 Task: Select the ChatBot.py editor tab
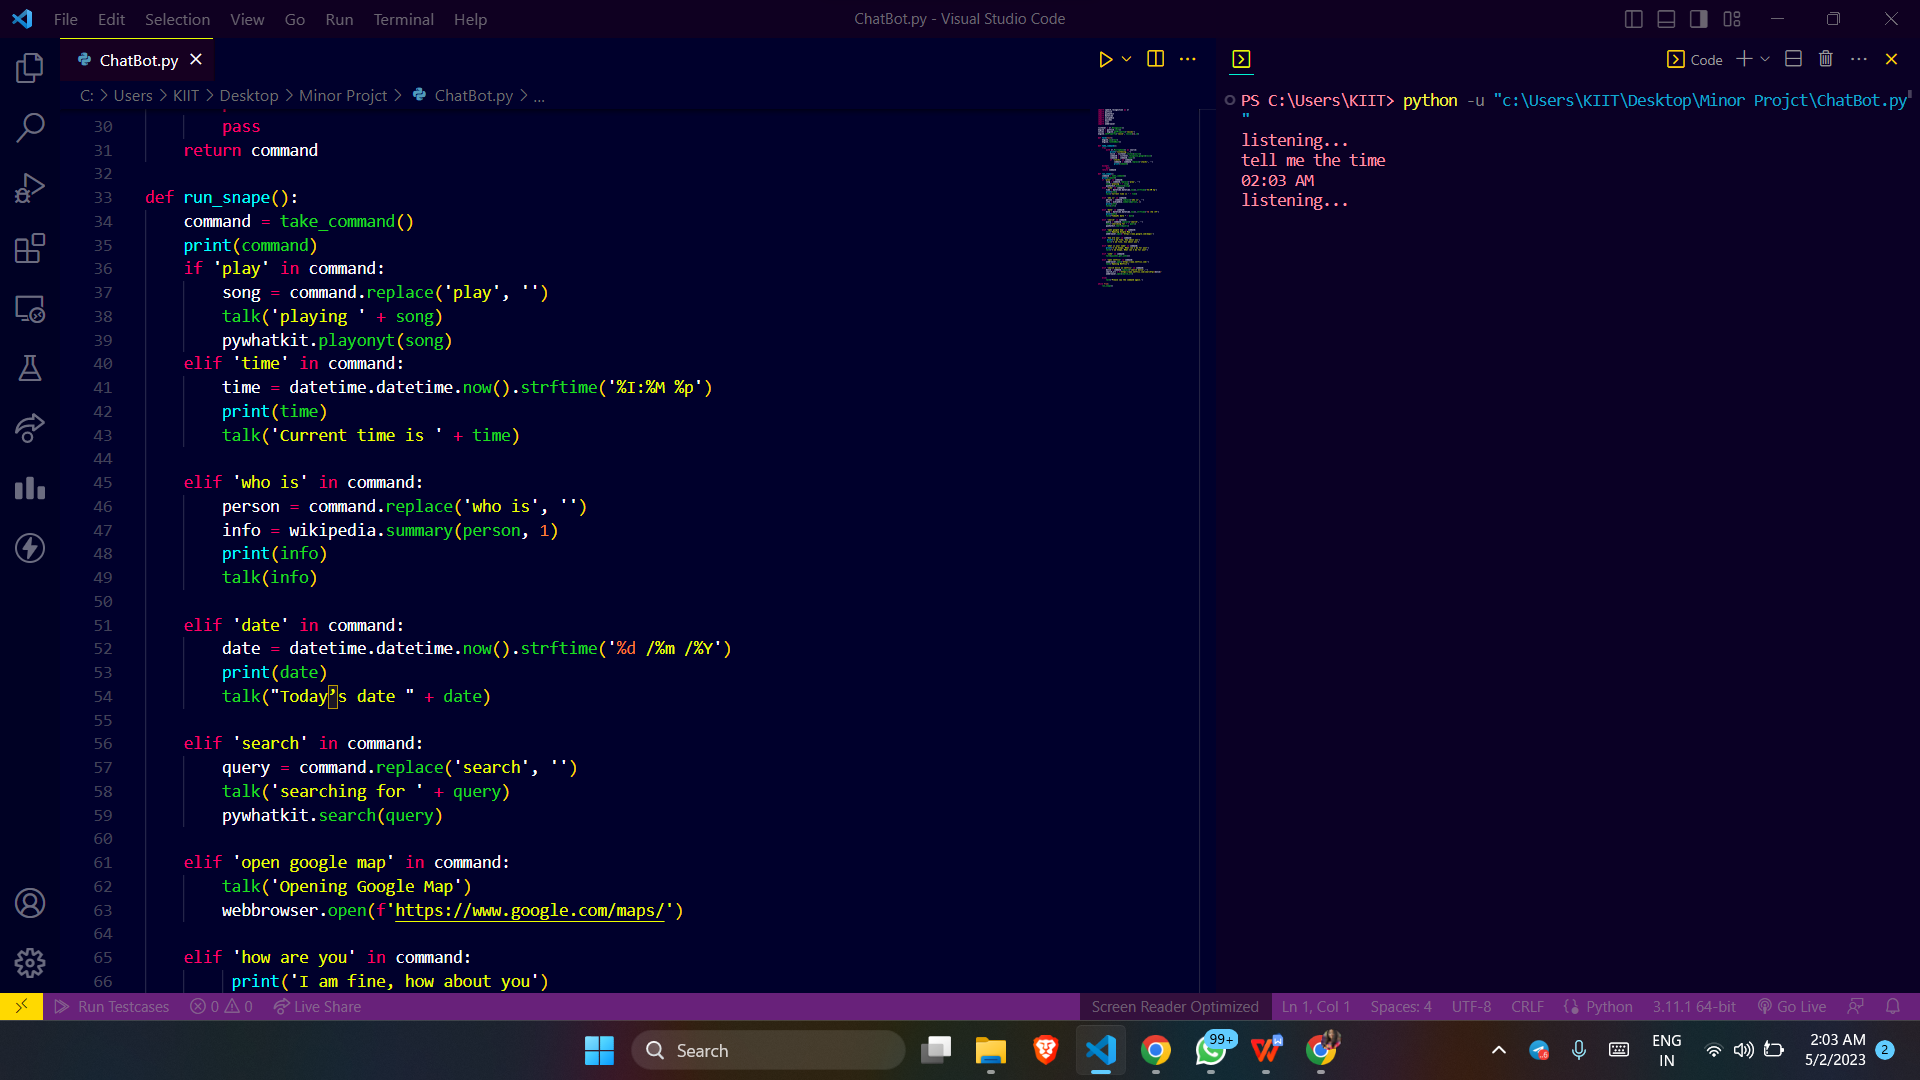pyautogui.click(x=138, y=60)
